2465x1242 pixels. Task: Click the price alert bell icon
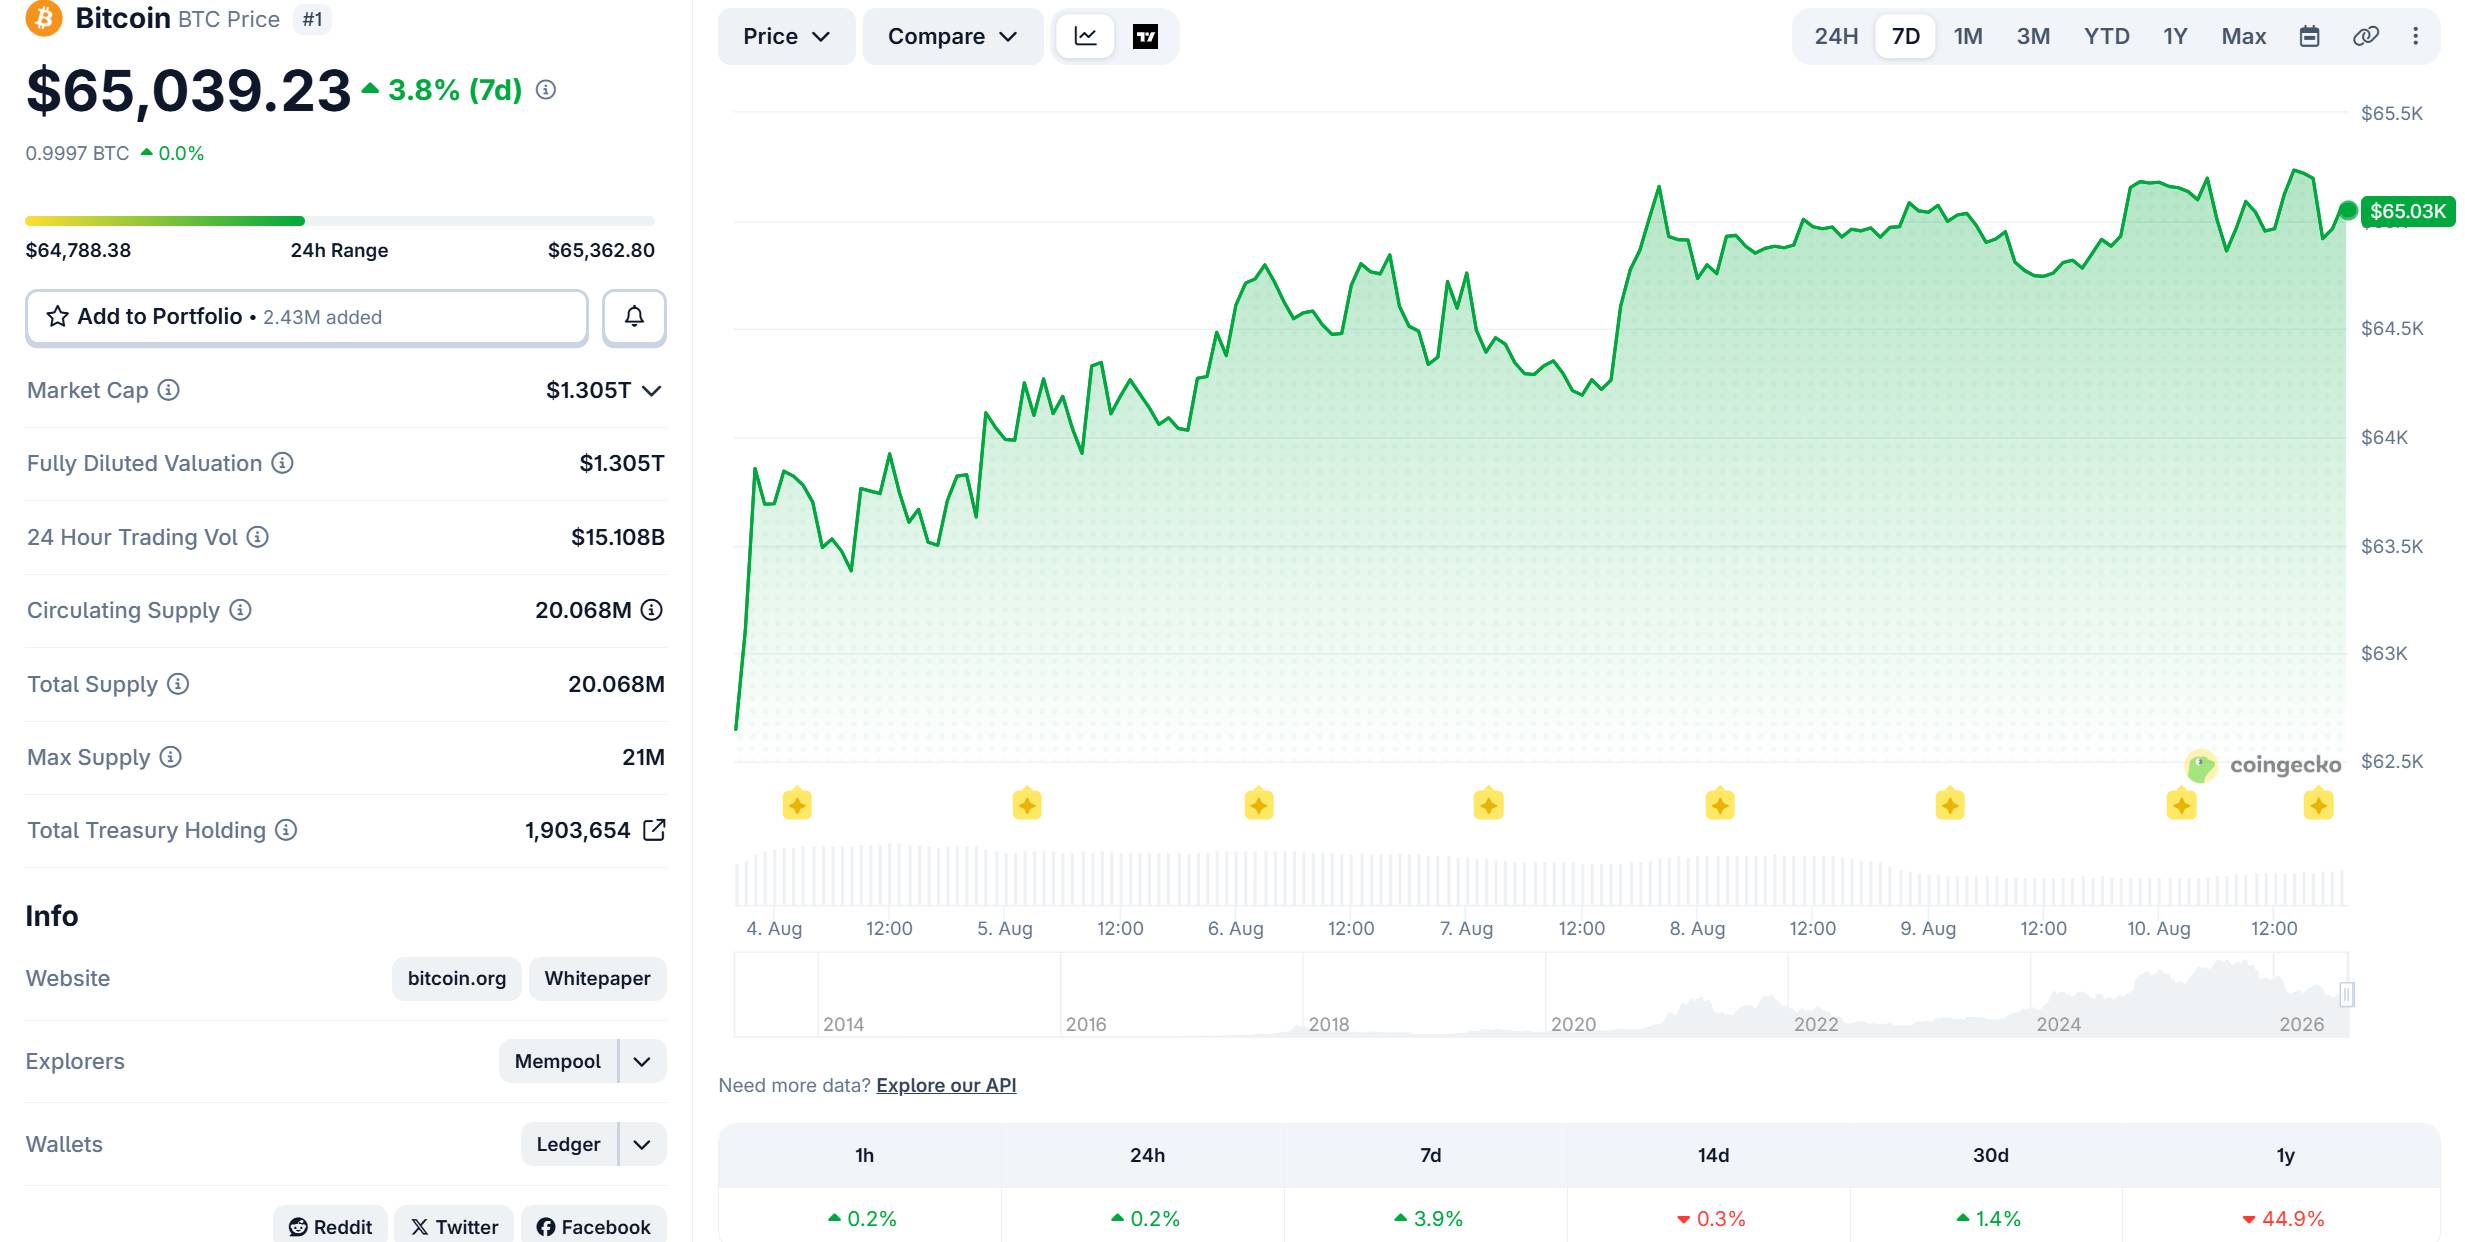coord(634,317)
